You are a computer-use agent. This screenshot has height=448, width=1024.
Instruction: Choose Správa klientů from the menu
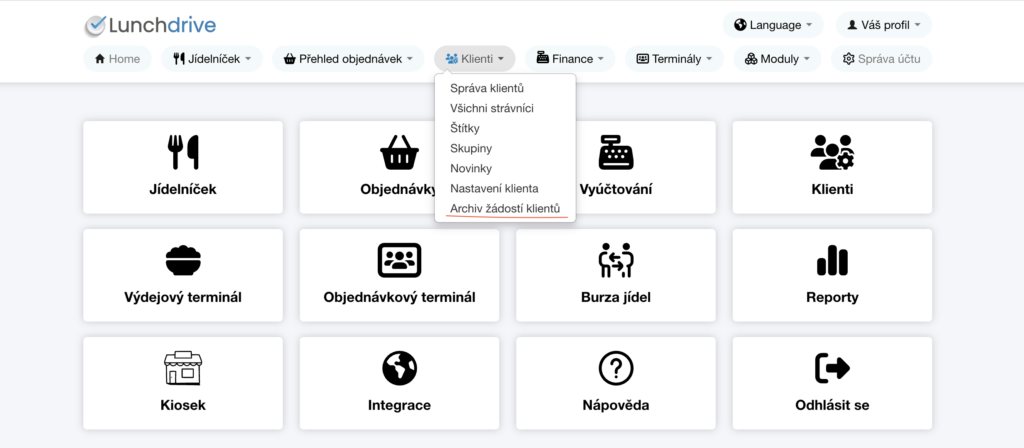(x=487, y=88)
